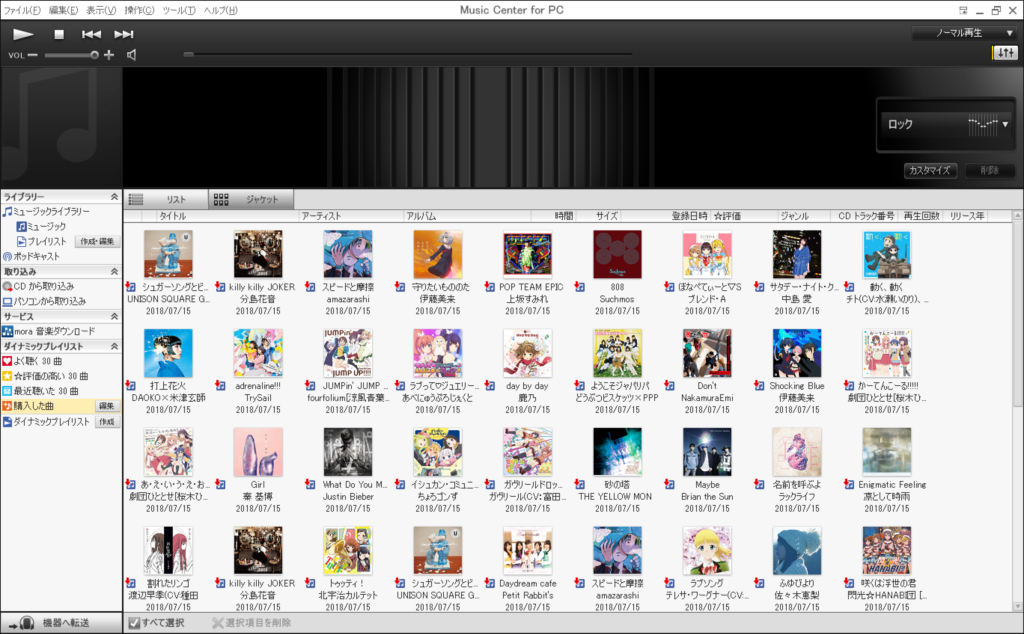Open プレイリスト in the library sidebar
The height and width of the screenshot is (634, 1024).
click(x=41, y=242)
